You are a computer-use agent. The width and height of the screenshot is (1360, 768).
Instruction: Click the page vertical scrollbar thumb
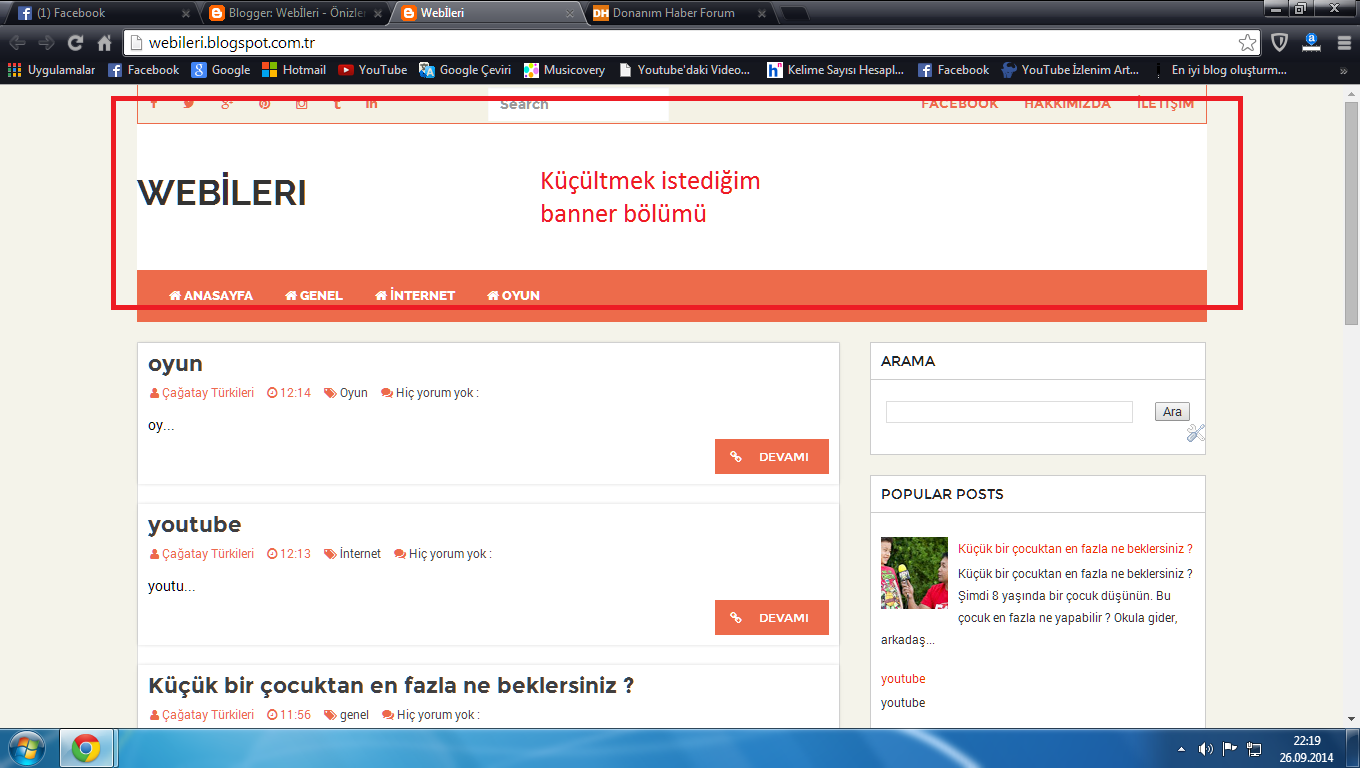click(1351, 213)
